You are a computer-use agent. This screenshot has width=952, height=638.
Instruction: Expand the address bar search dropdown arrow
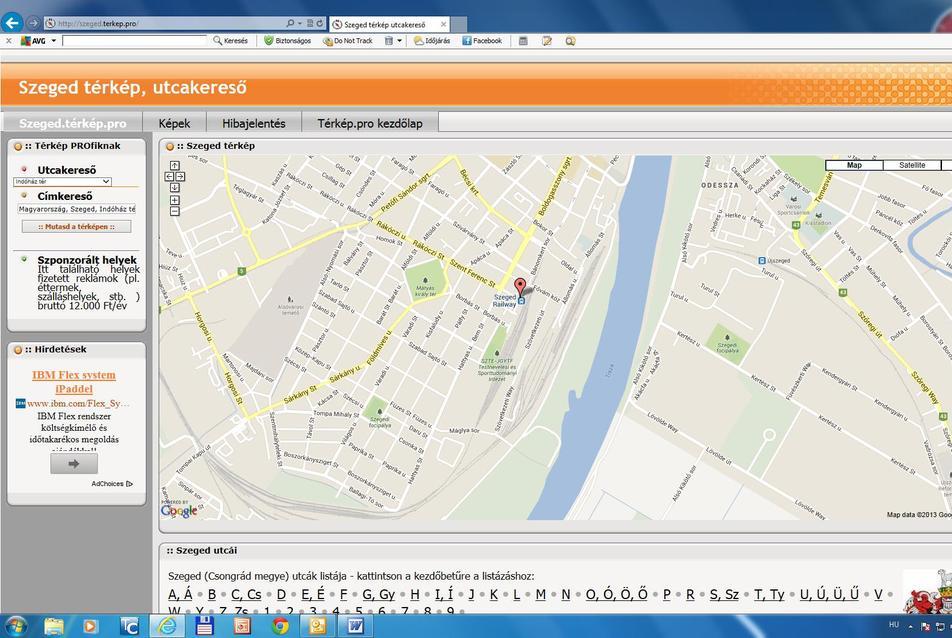[300, 23]
